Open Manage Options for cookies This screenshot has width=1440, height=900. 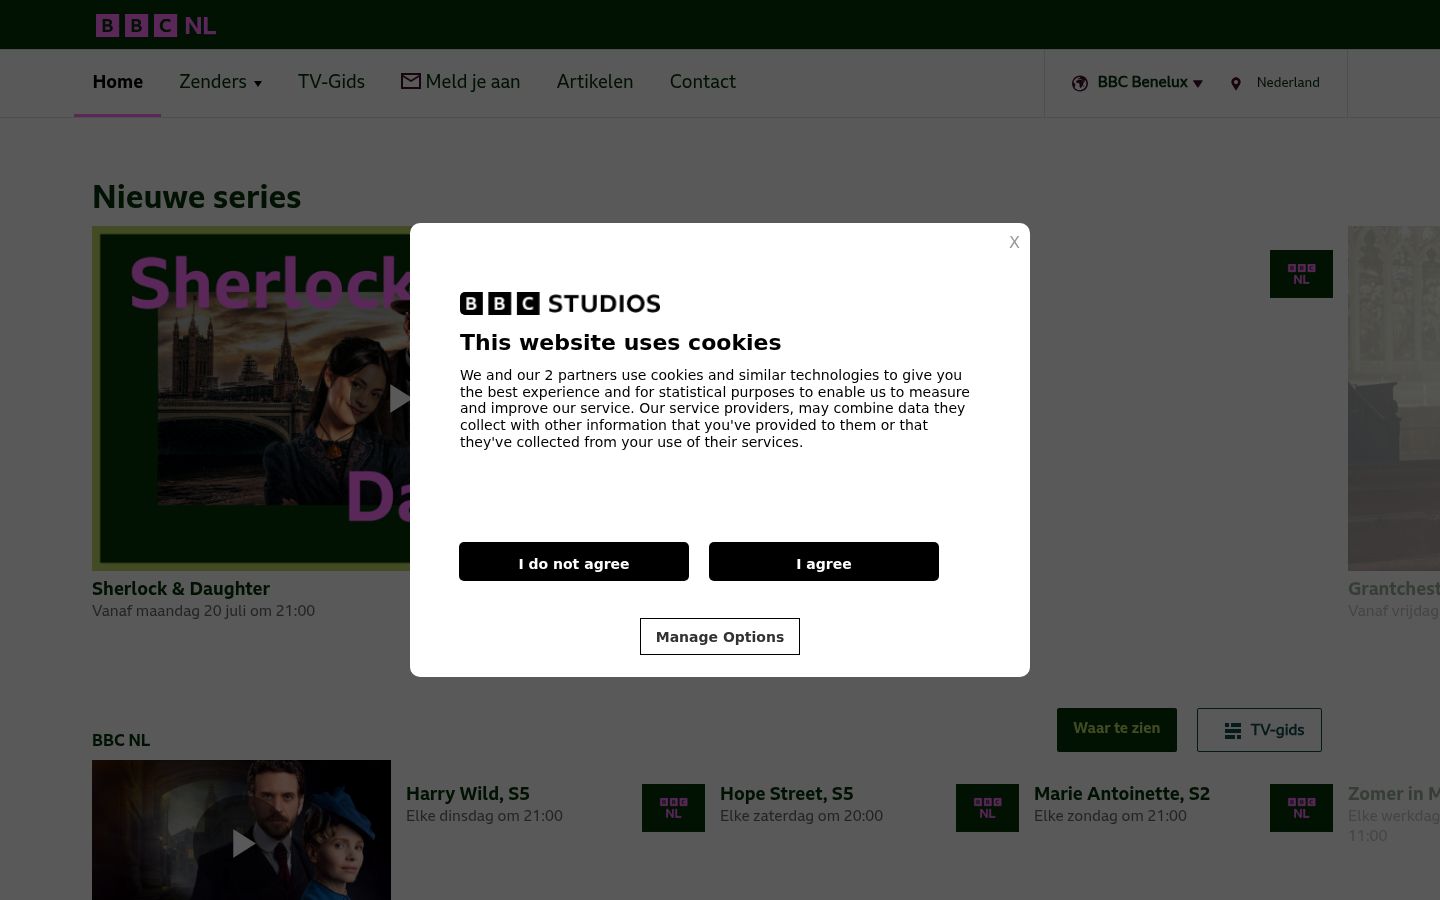tap(720, 637)
